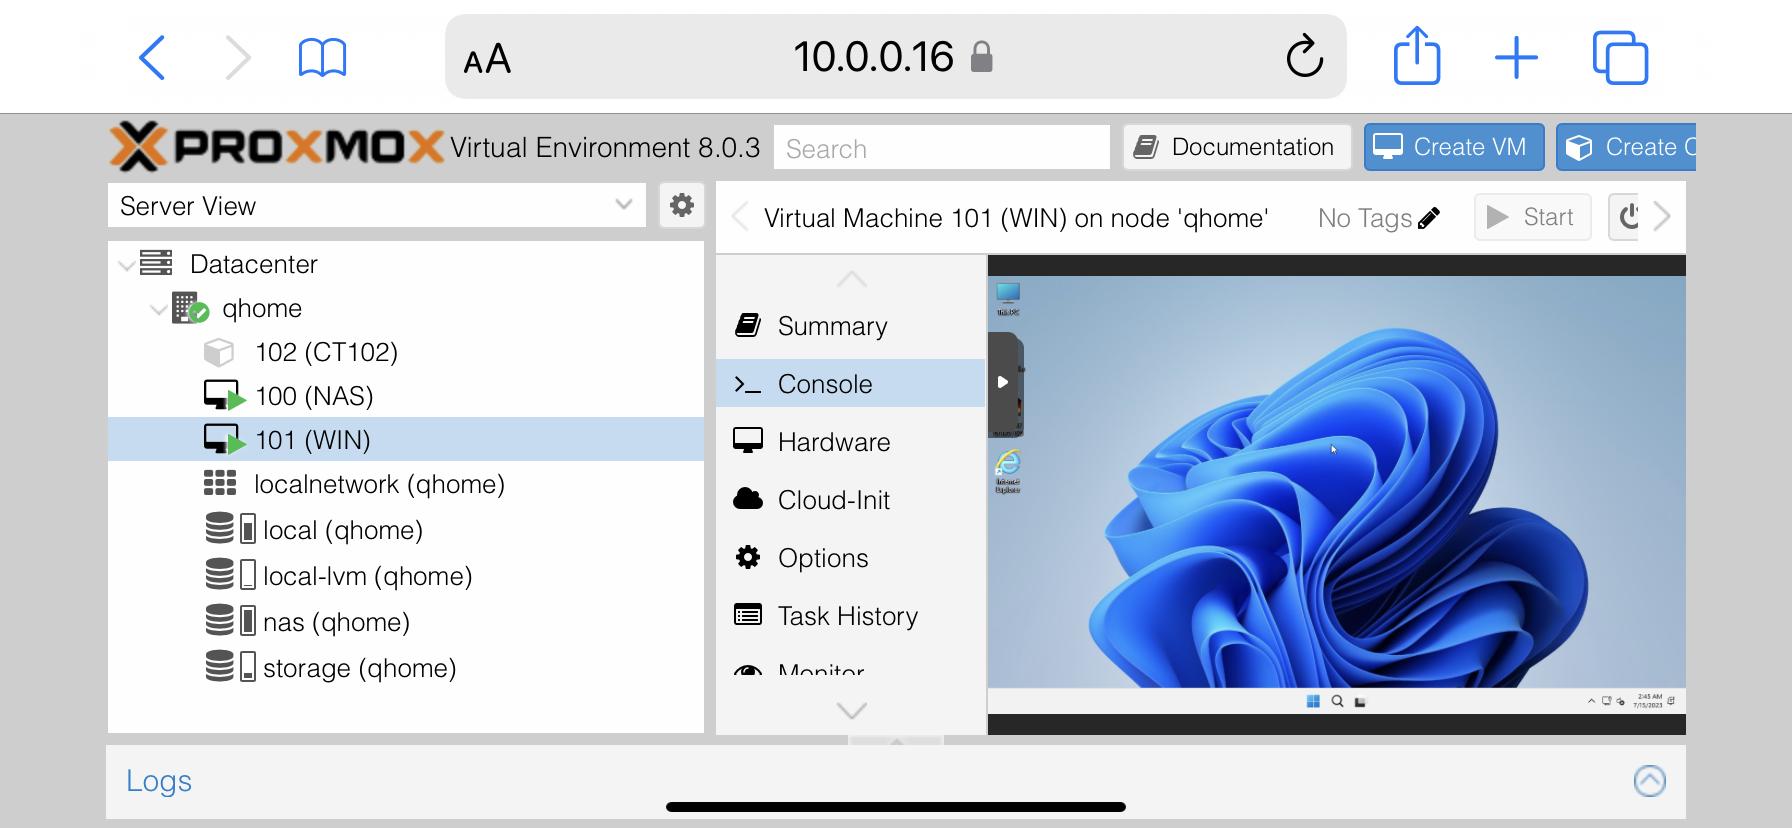Screen dimensions: 1792x828
Task: Select Datacenter in the server tree
Action: [253, 264]
